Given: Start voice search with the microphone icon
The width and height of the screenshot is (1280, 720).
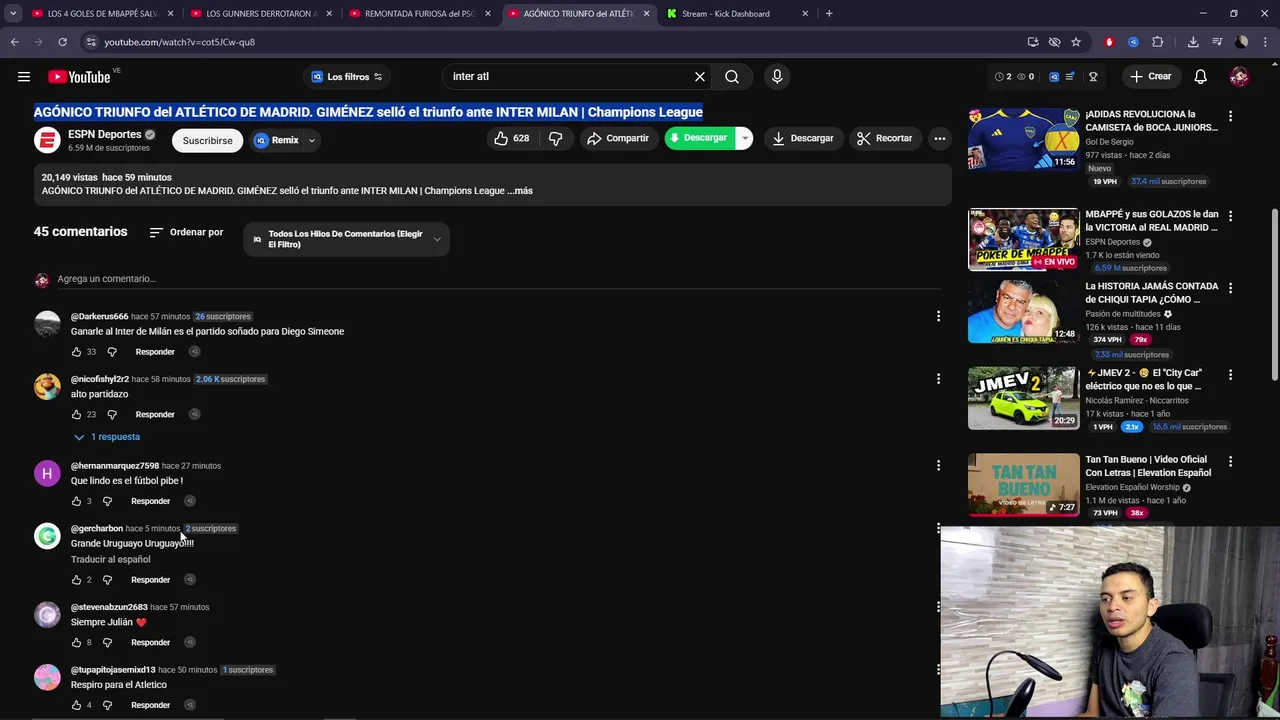Looking at the screenshot, I should 777,76.
